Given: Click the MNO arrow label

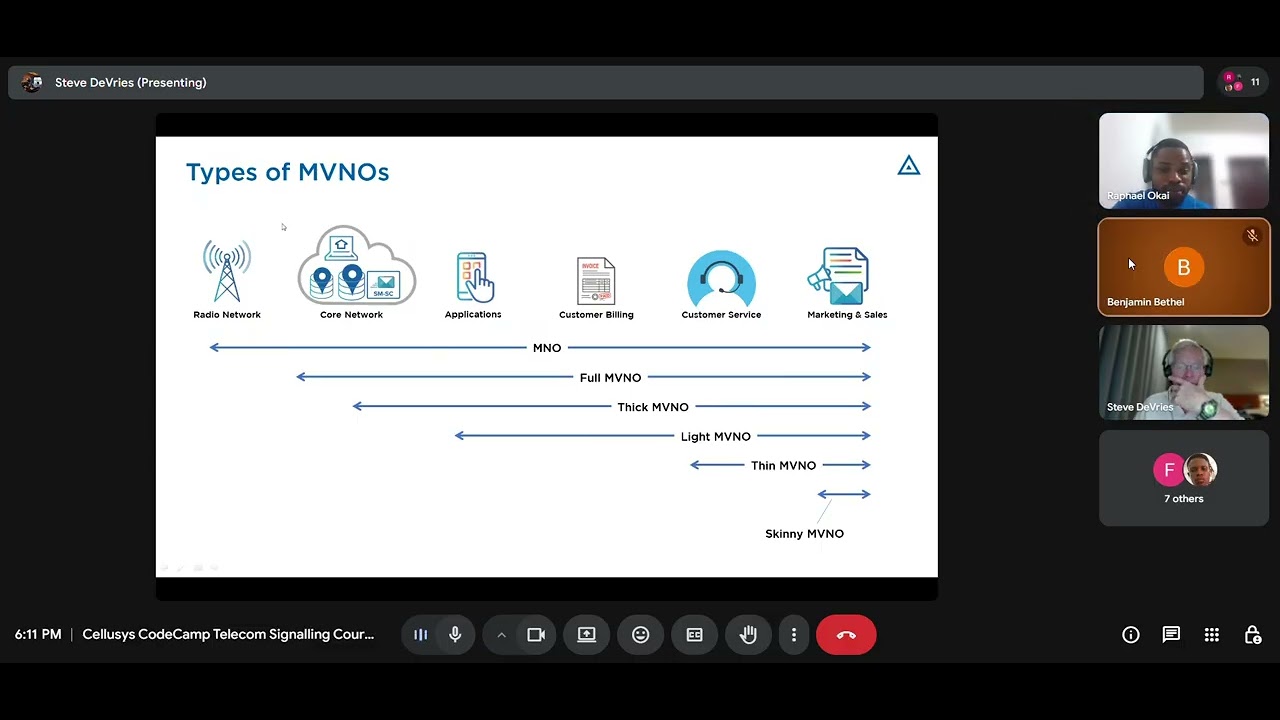Looking at the screenshot, I should click(547, 348).
